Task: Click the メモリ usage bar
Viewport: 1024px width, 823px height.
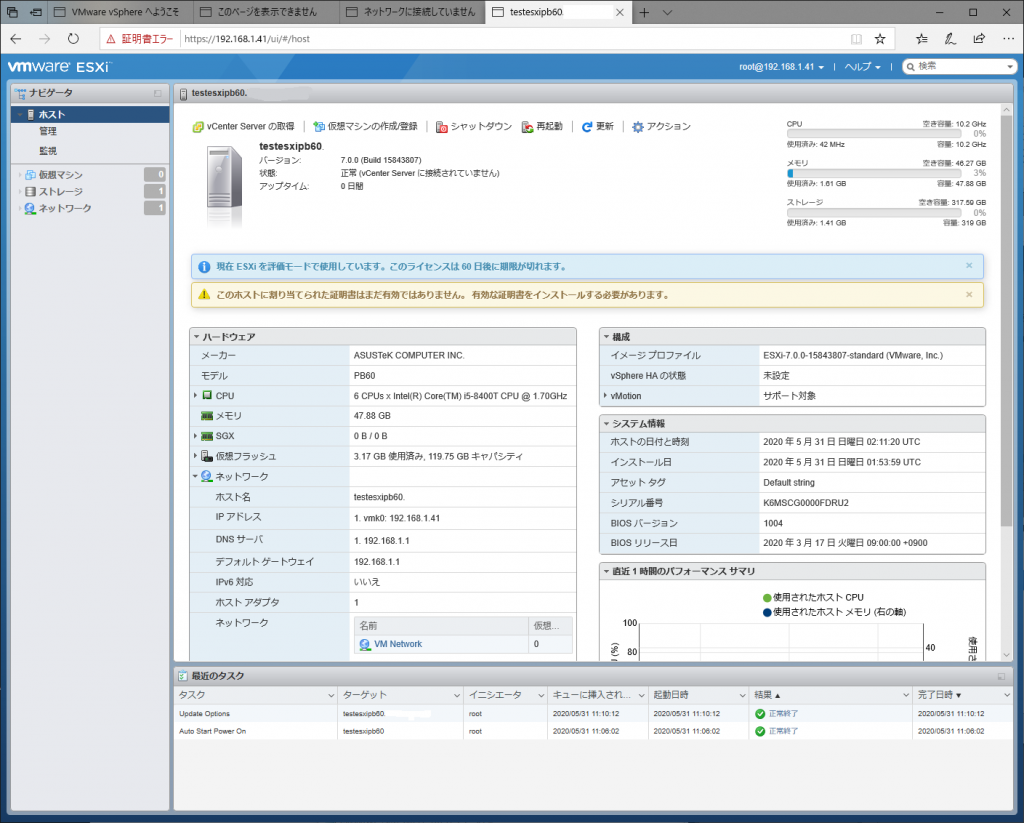Action: point(874,174)
